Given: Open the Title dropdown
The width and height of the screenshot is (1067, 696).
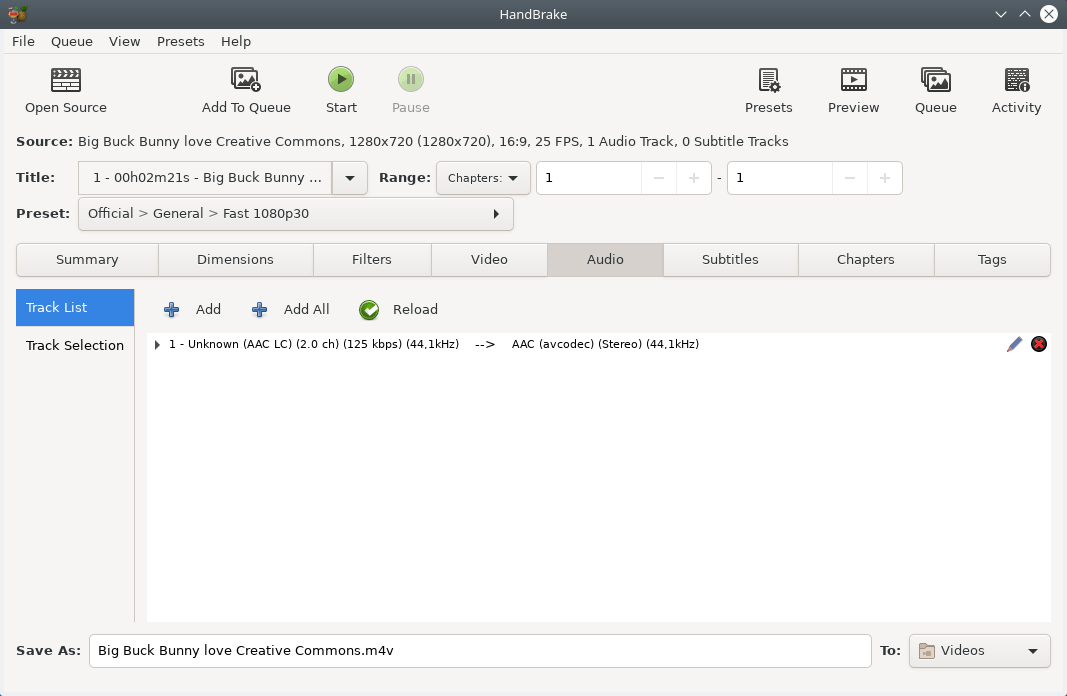Looking at the screenshot, I should [349, 177].
